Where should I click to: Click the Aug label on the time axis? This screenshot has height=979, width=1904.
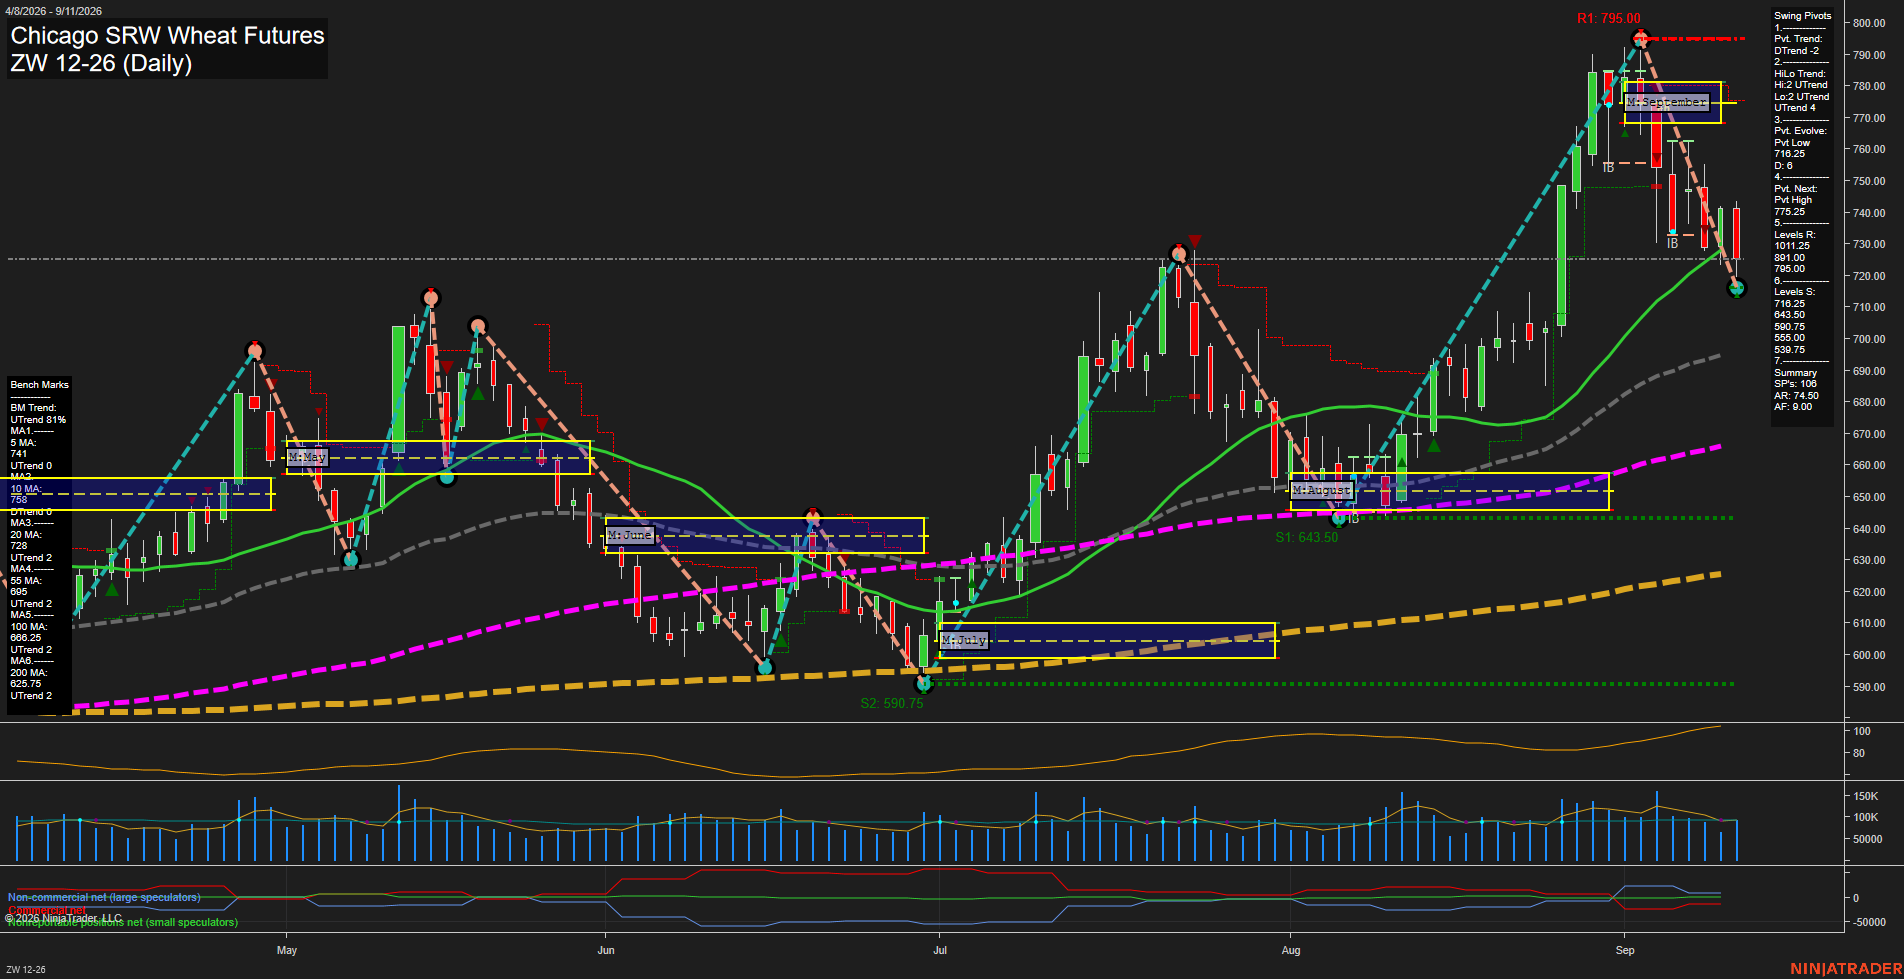click(1291, 950)
